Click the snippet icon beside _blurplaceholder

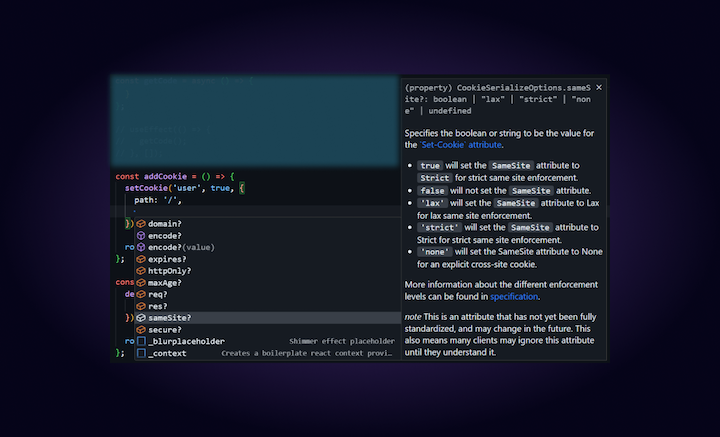[141, 341]
